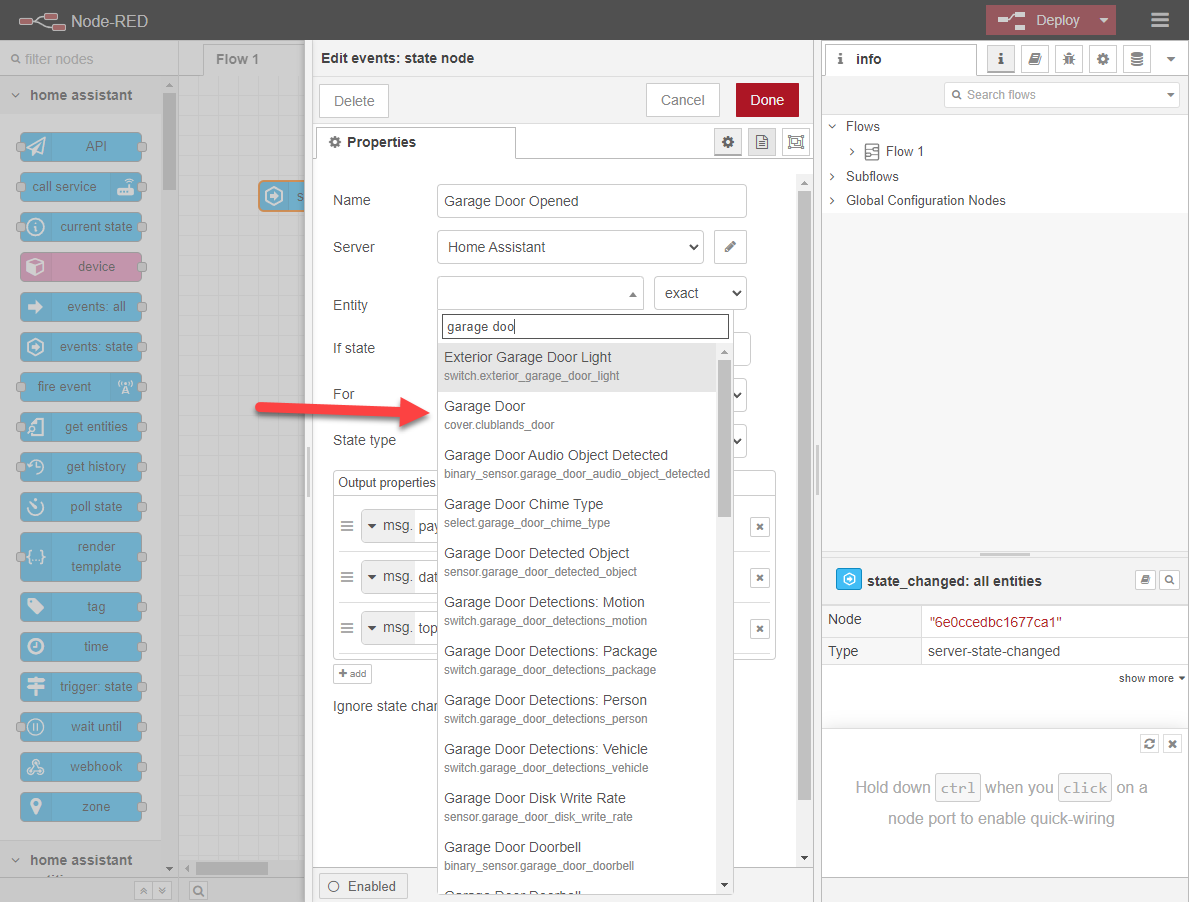This screenshot has height=902, width=1189.
Task: Click the Done button to save
Action: pyautogui.click(x=767, y=100)
